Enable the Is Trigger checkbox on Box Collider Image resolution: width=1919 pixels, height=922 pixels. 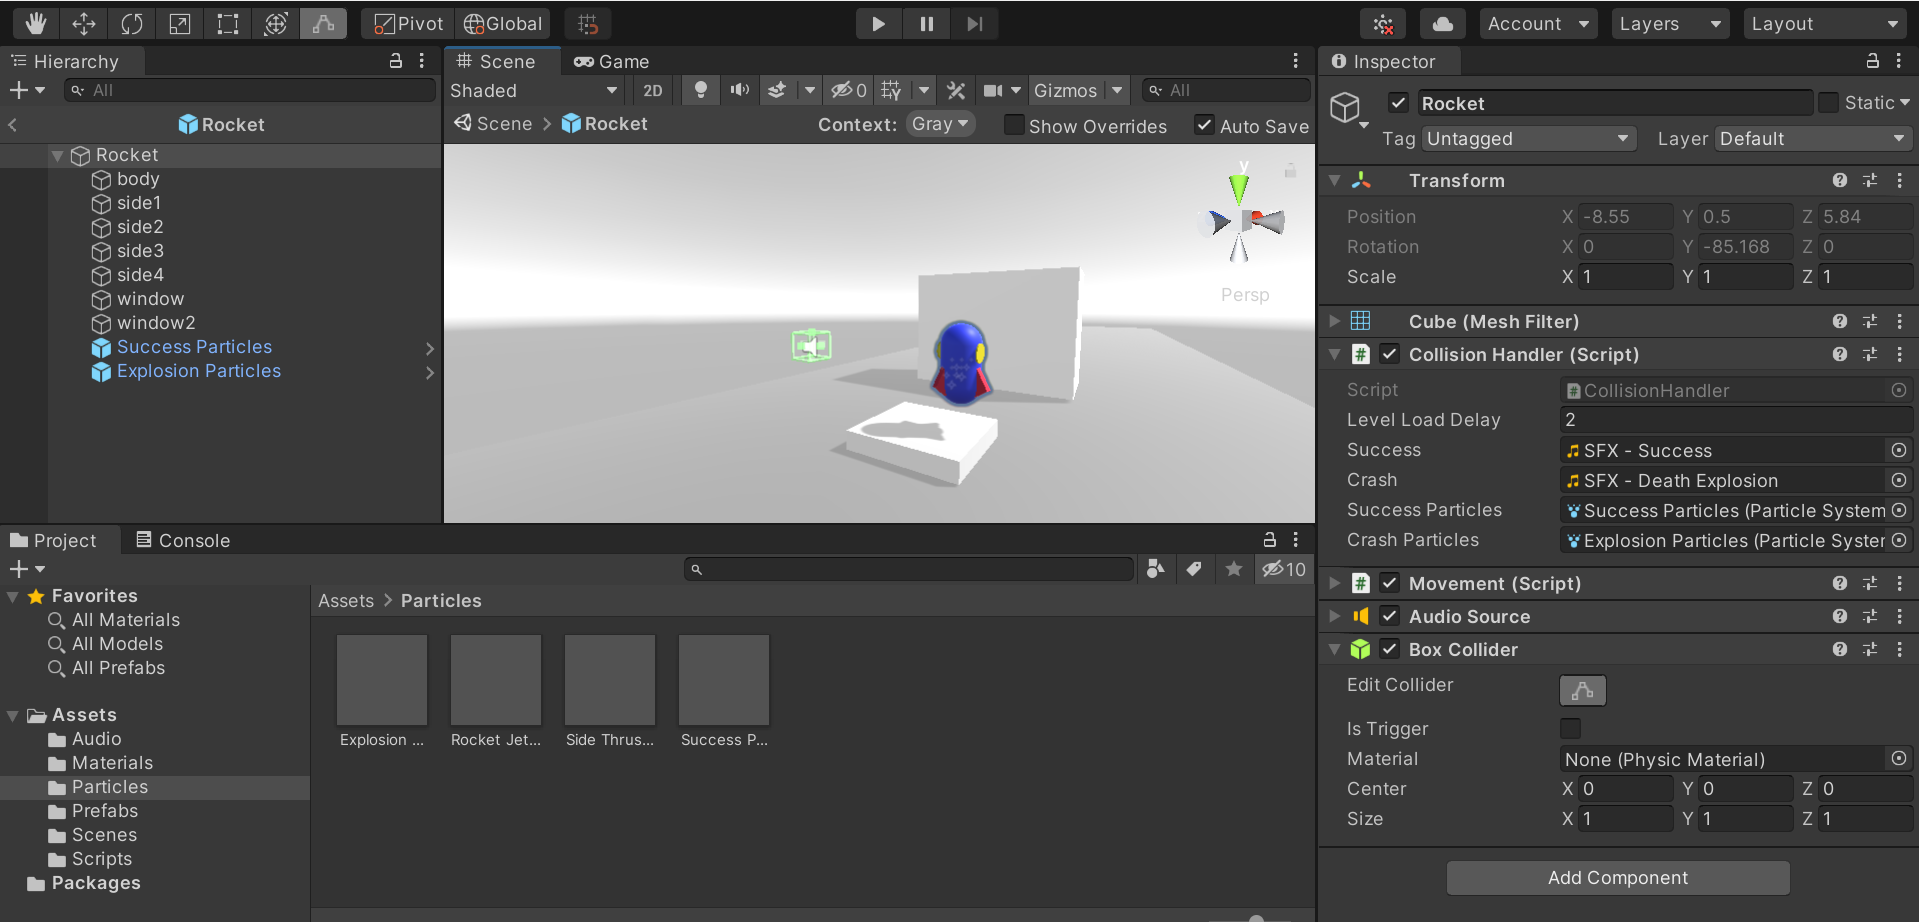pyautogui.click(x=1570, y=728)
